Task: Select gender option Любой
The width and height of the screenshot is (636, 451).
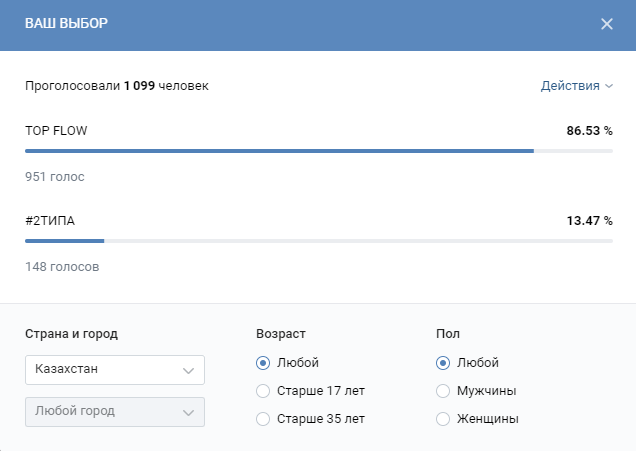Action: (x=443, y=363)
